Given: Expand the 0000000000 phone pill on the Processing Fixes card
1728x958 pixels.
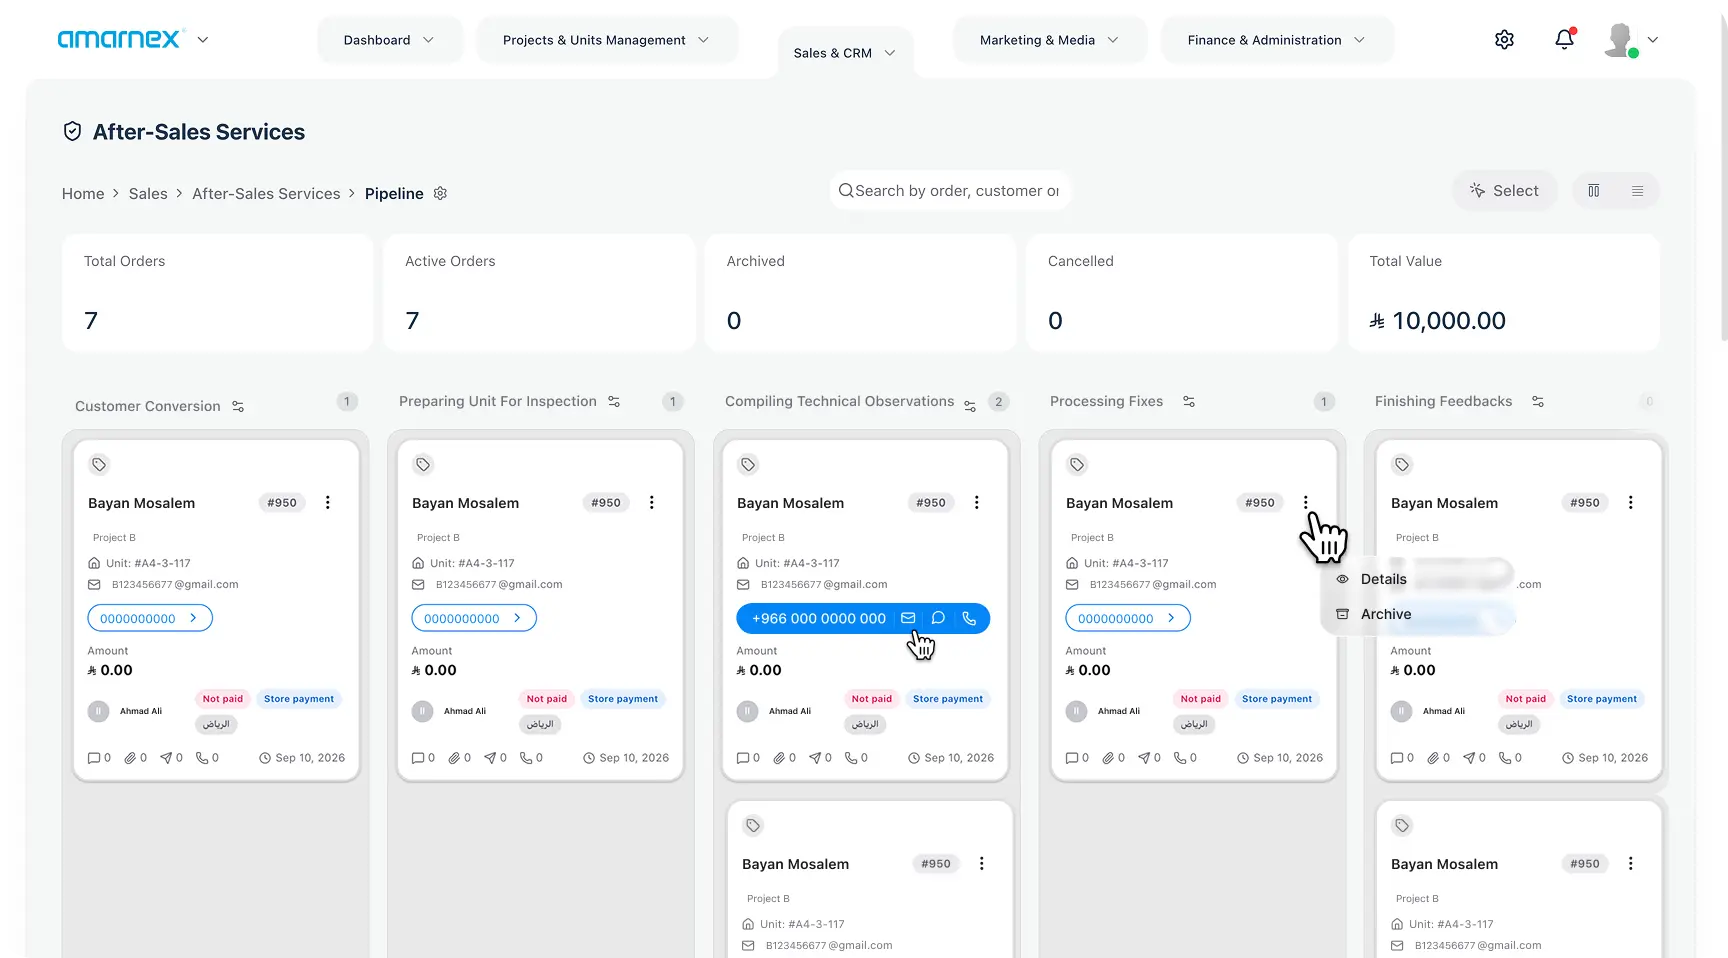Looking at the screenshot, I should click(x=1128, y=618).
